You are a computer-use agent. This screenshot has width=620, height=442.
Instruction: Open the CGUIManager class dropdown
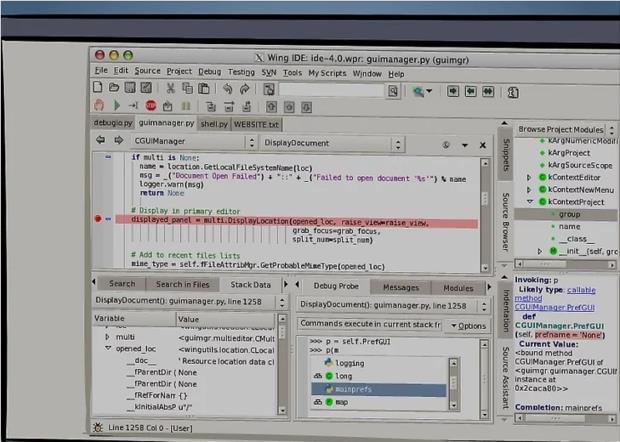pyautogui.click(x=194, y=142)
